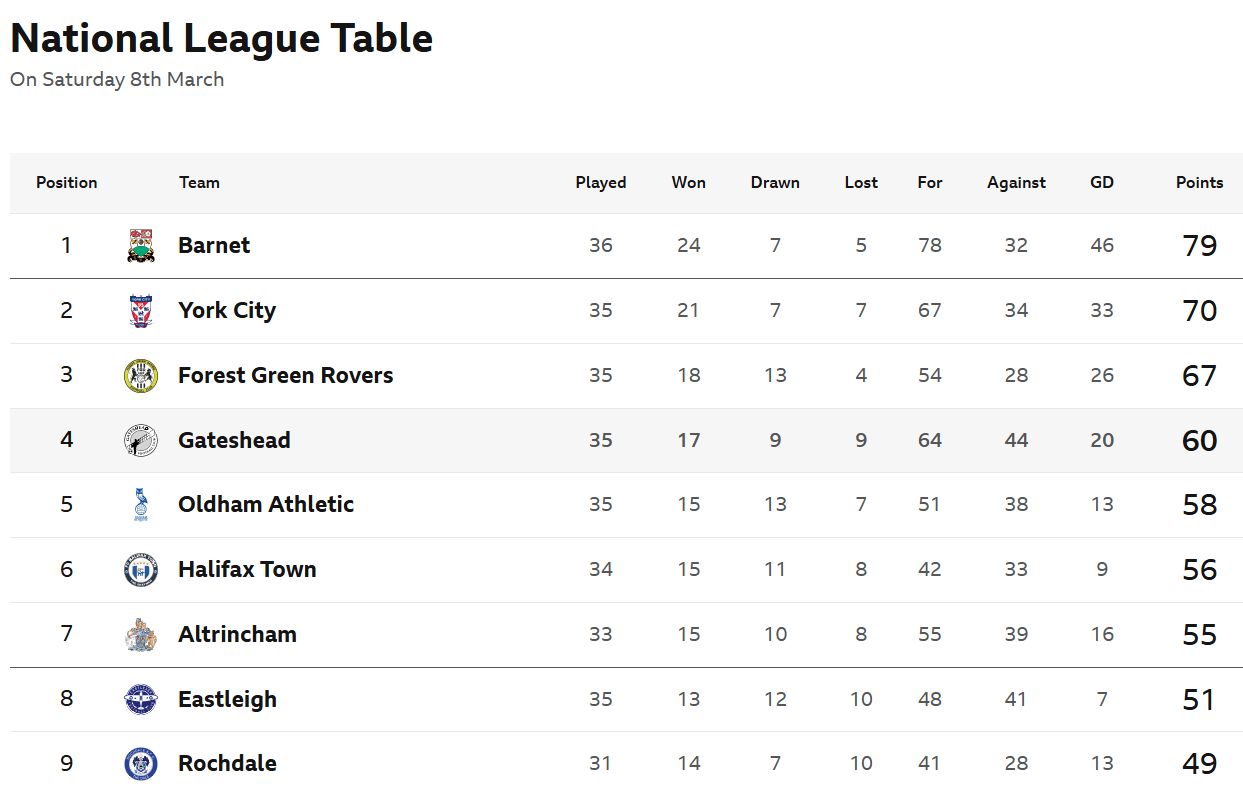Click the Played column header
Image resolution: width=1243 pixels, height=792 pixels.
coord(601,183)
